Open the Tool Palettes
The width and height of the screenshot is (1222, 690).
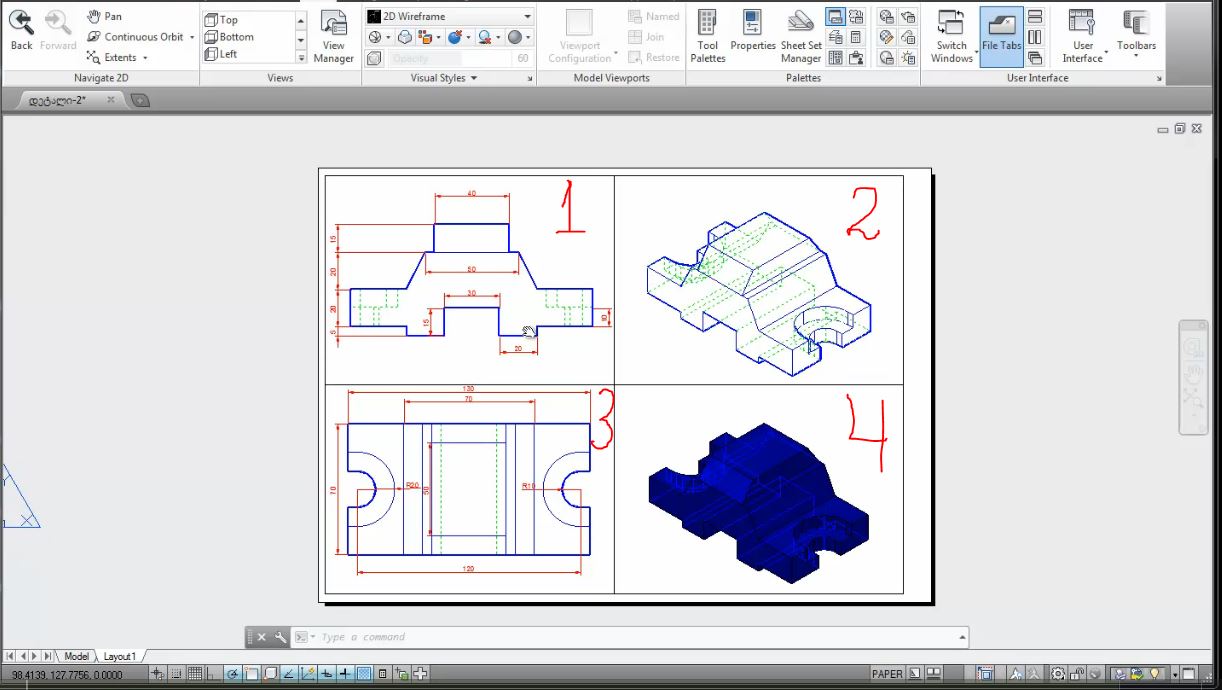(x=707, y=37)
